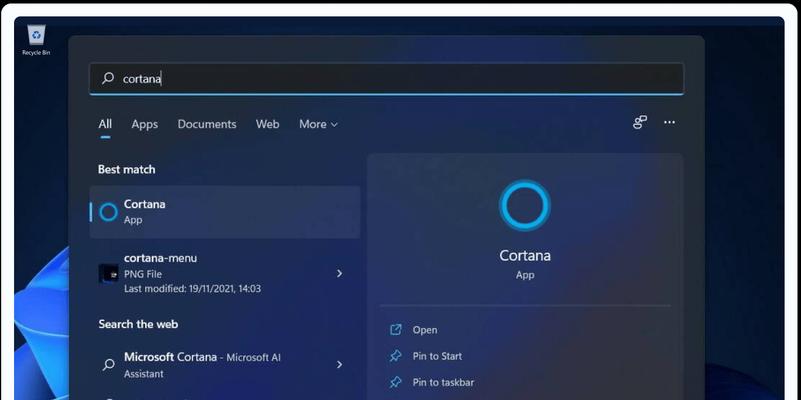Click the Cortana title in the preview pane
Image resolution: width=801 pixels, height=400 pixels.
[525, 255]
